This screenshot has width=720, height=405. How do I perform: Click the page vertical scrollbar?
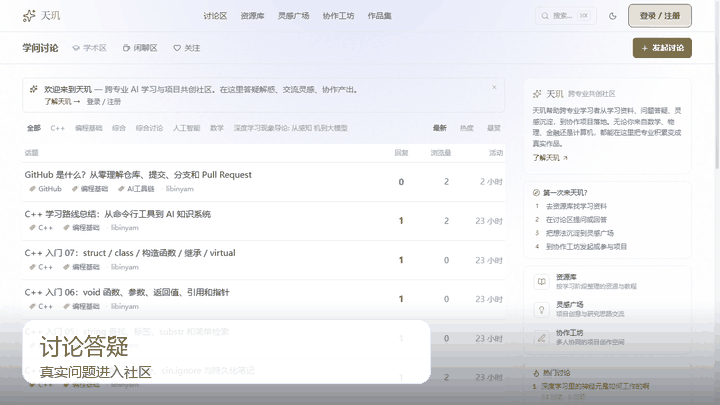717,83
